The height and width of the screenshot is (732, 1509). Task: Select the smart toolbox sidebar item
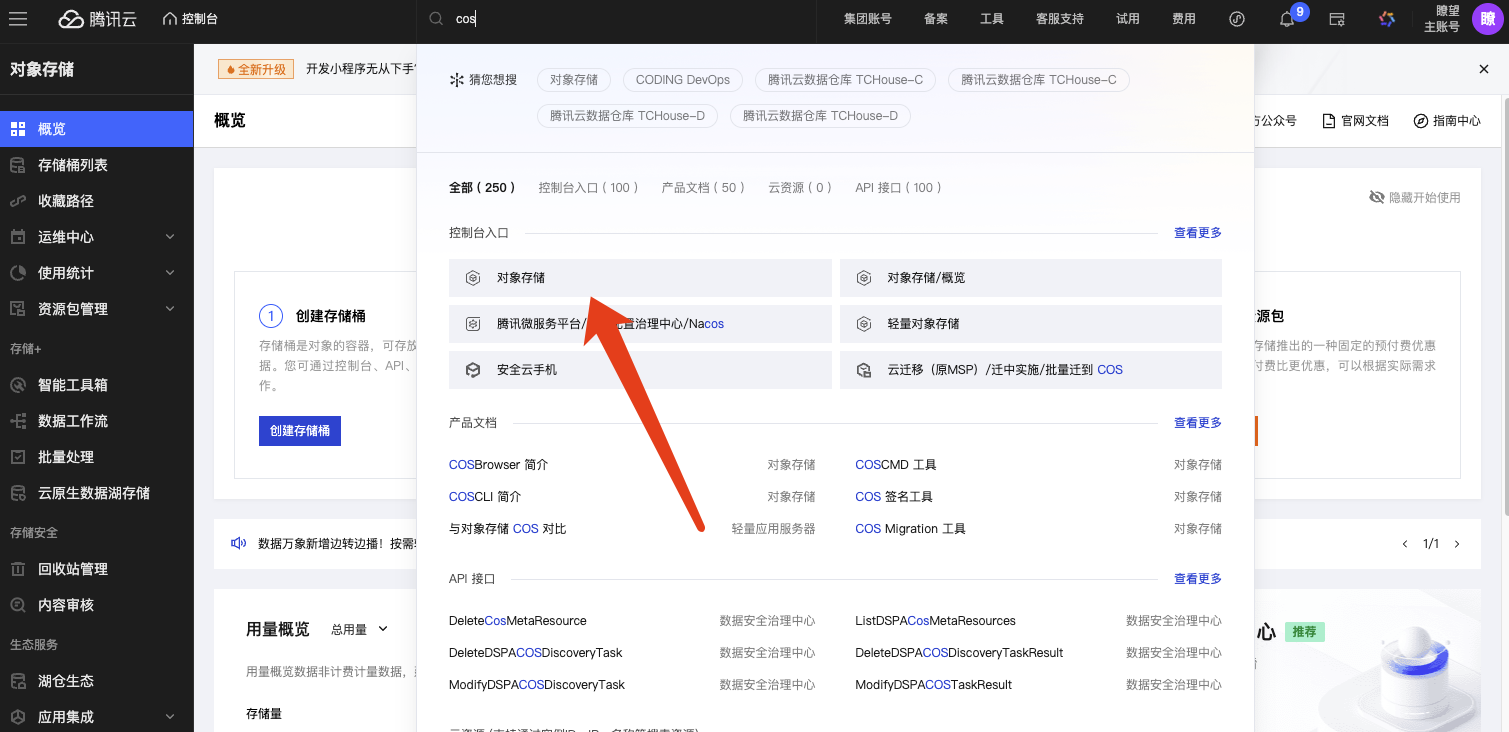pos(72,385)
